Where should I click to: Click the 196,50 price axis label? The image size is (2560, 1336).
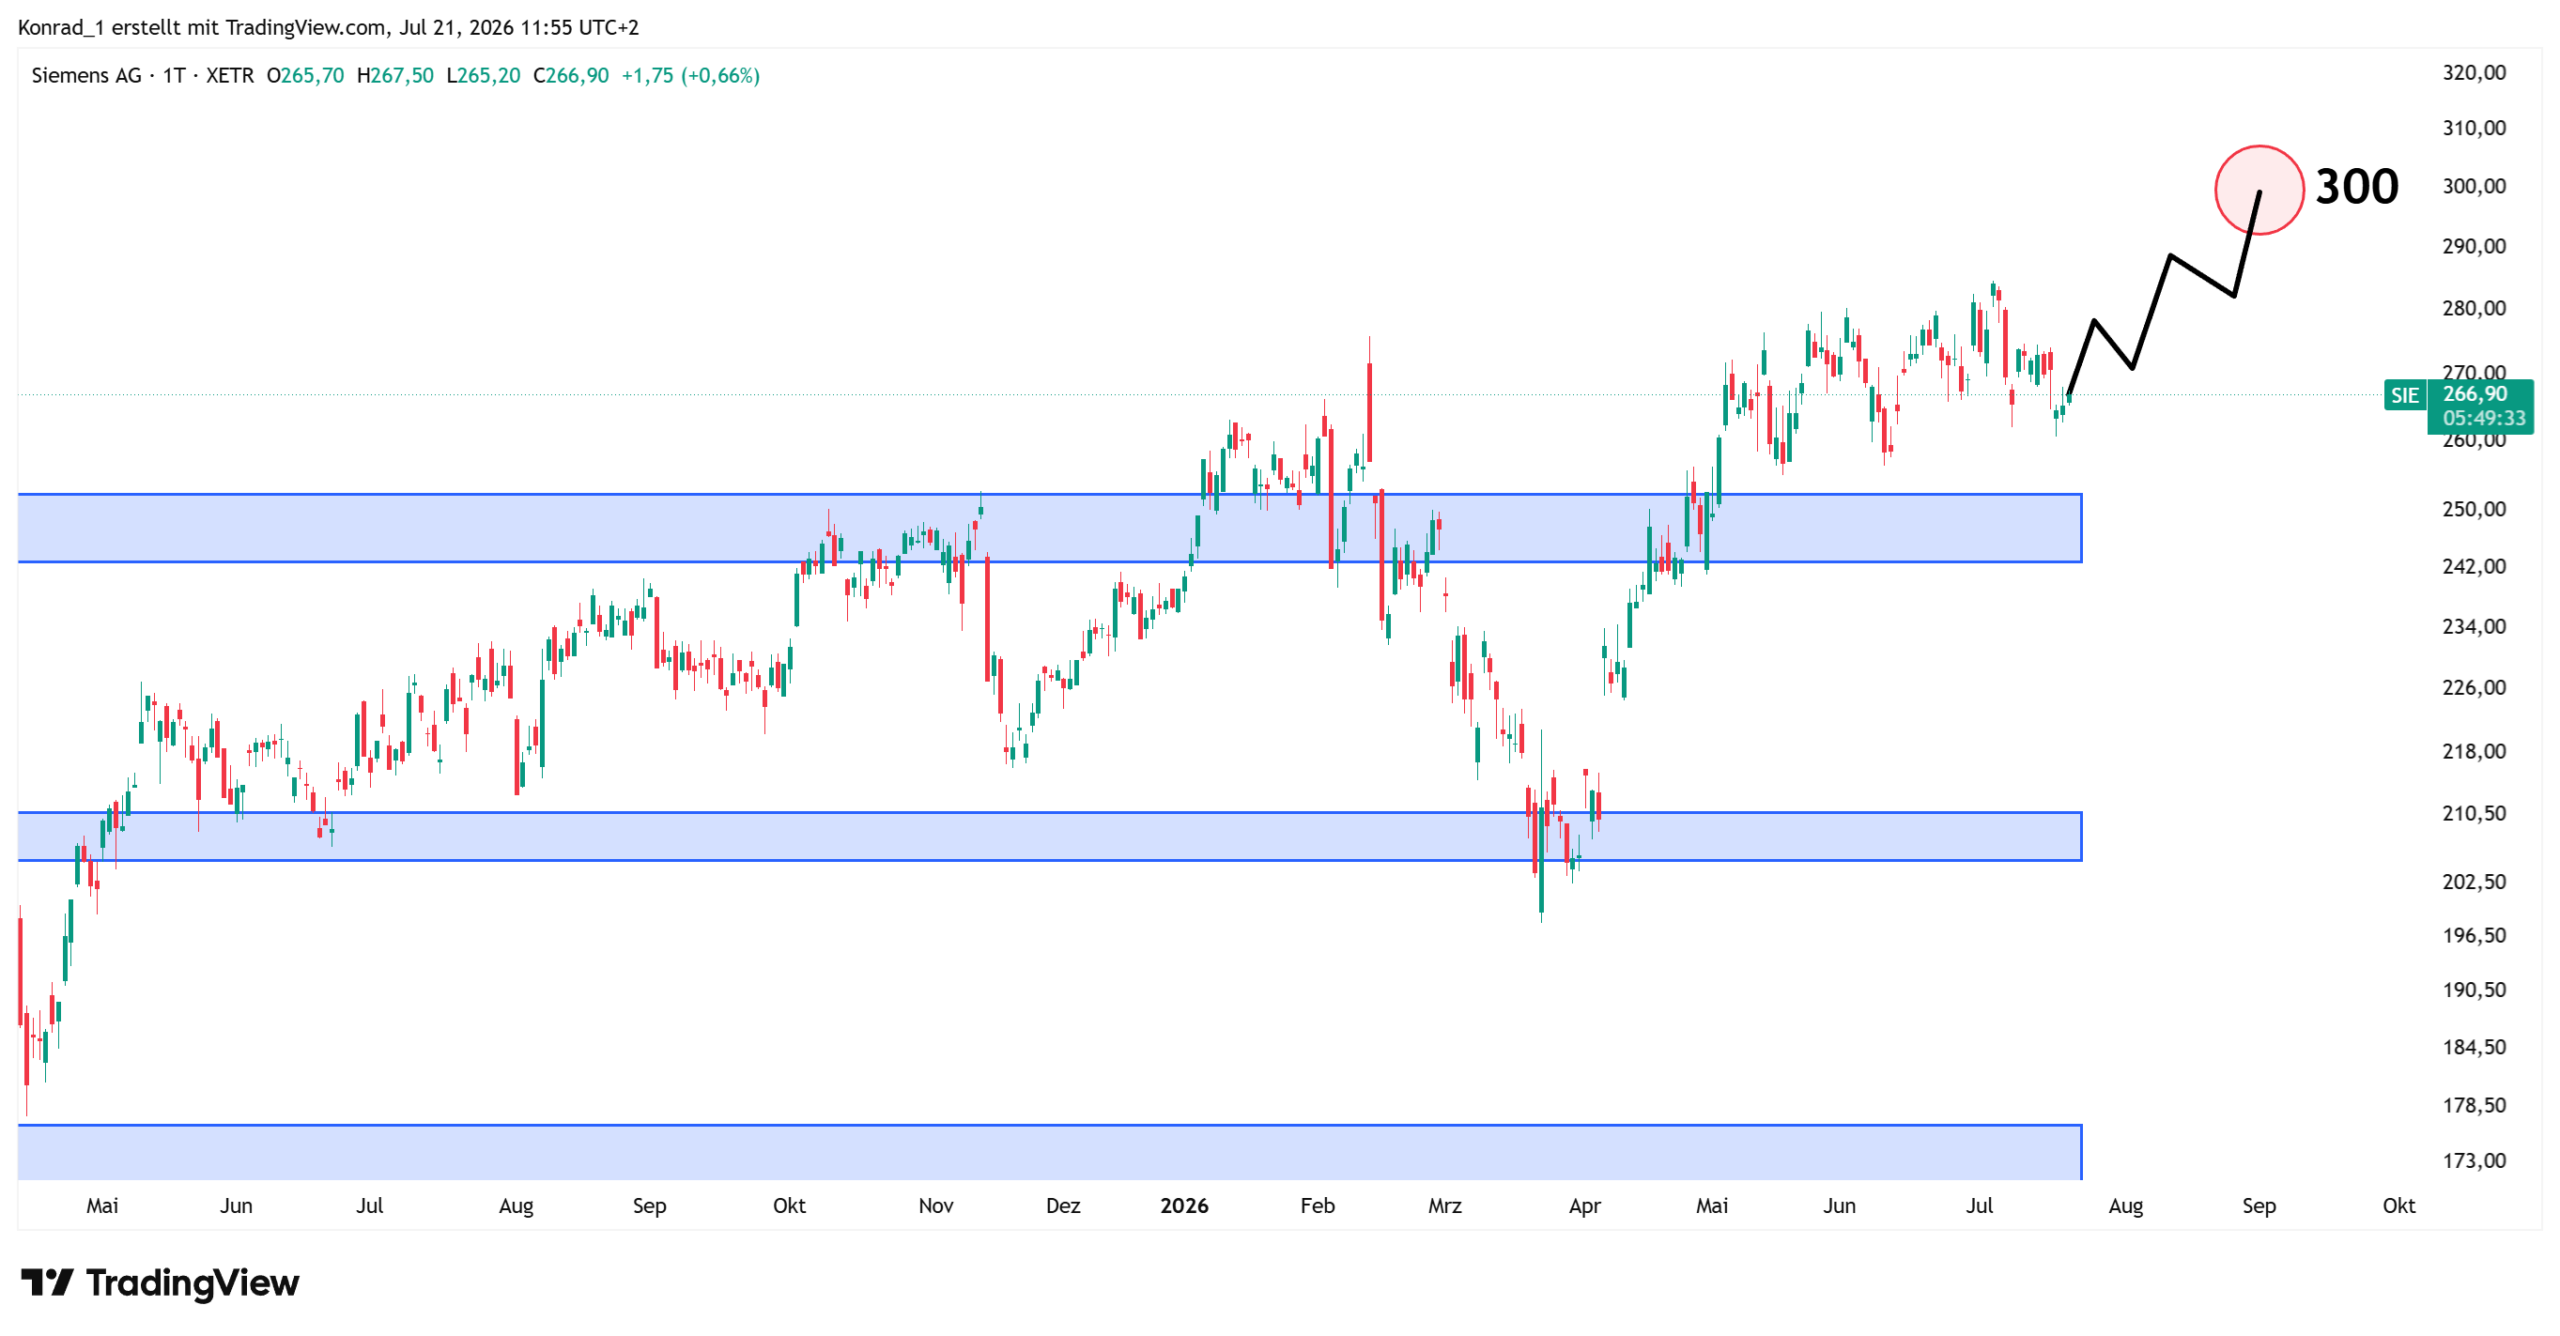2473,936
